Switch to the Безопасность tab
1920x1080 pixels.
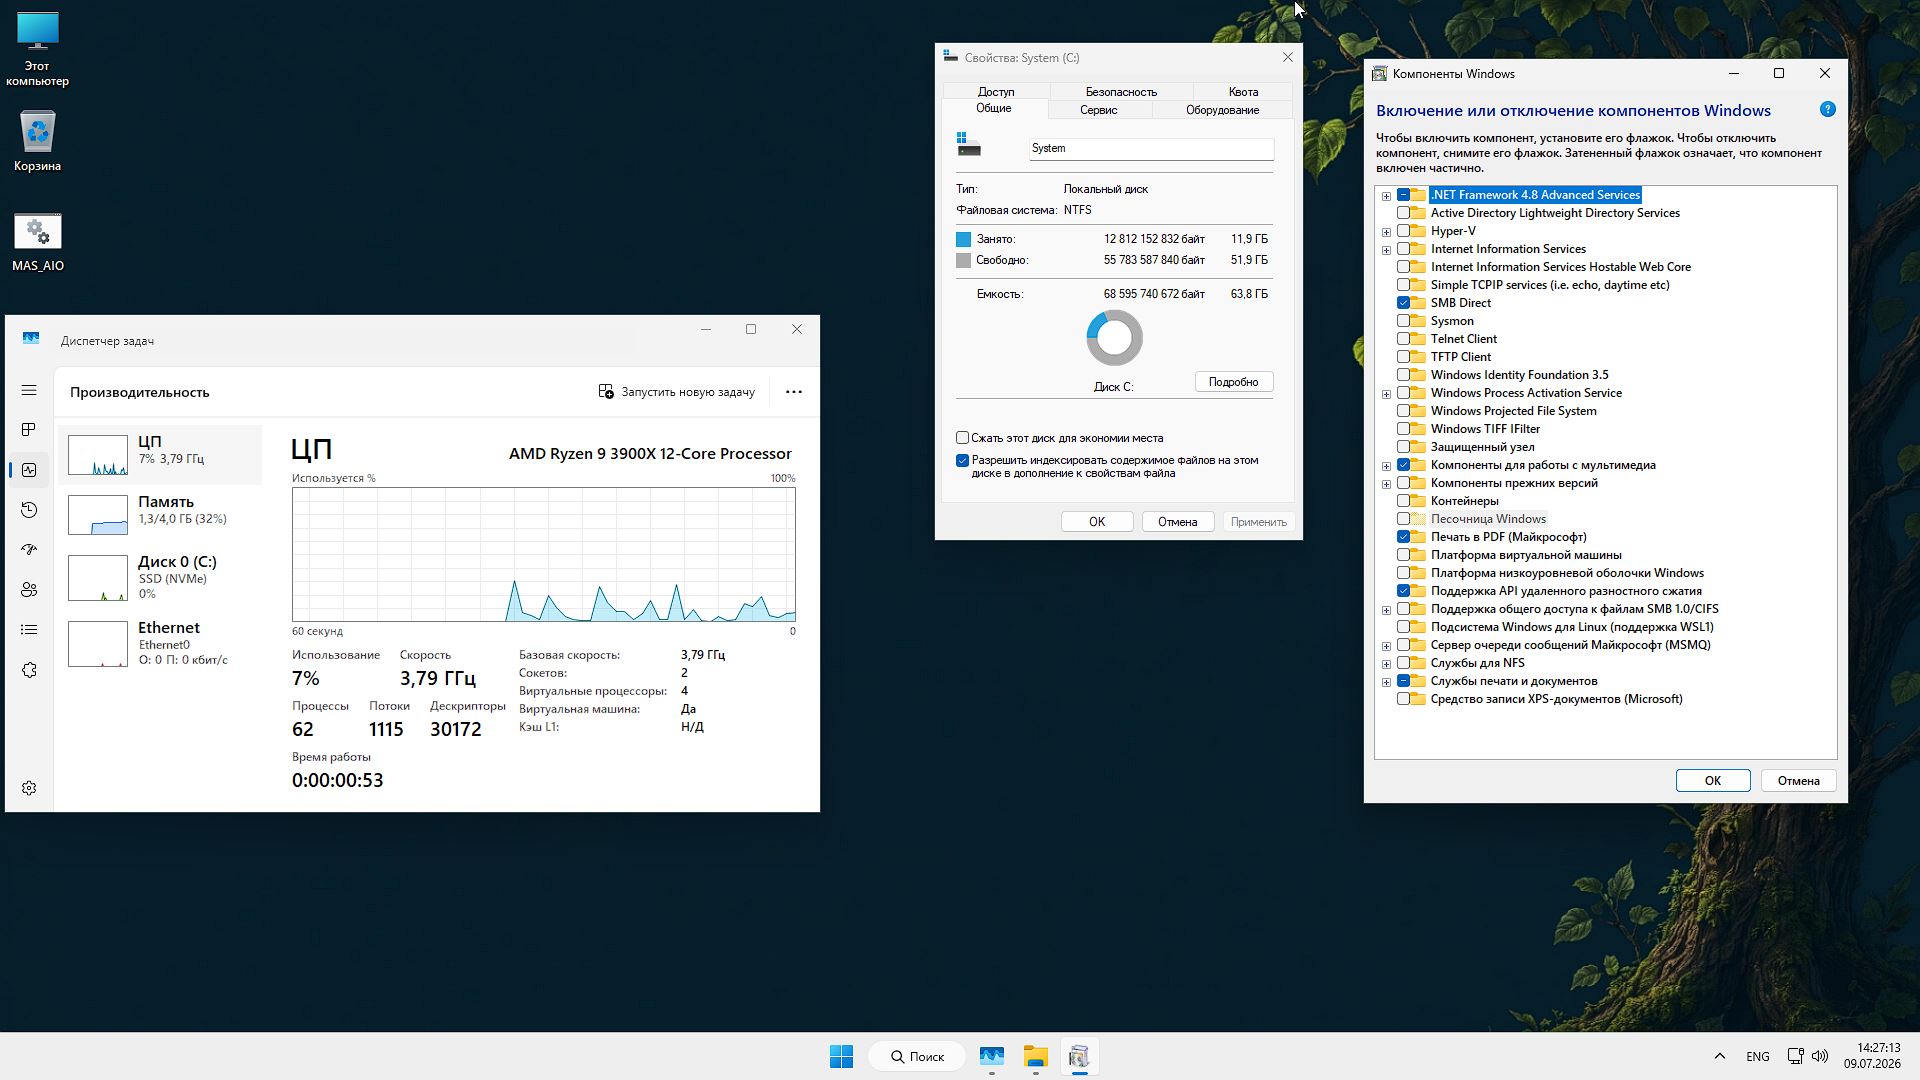1121,92
